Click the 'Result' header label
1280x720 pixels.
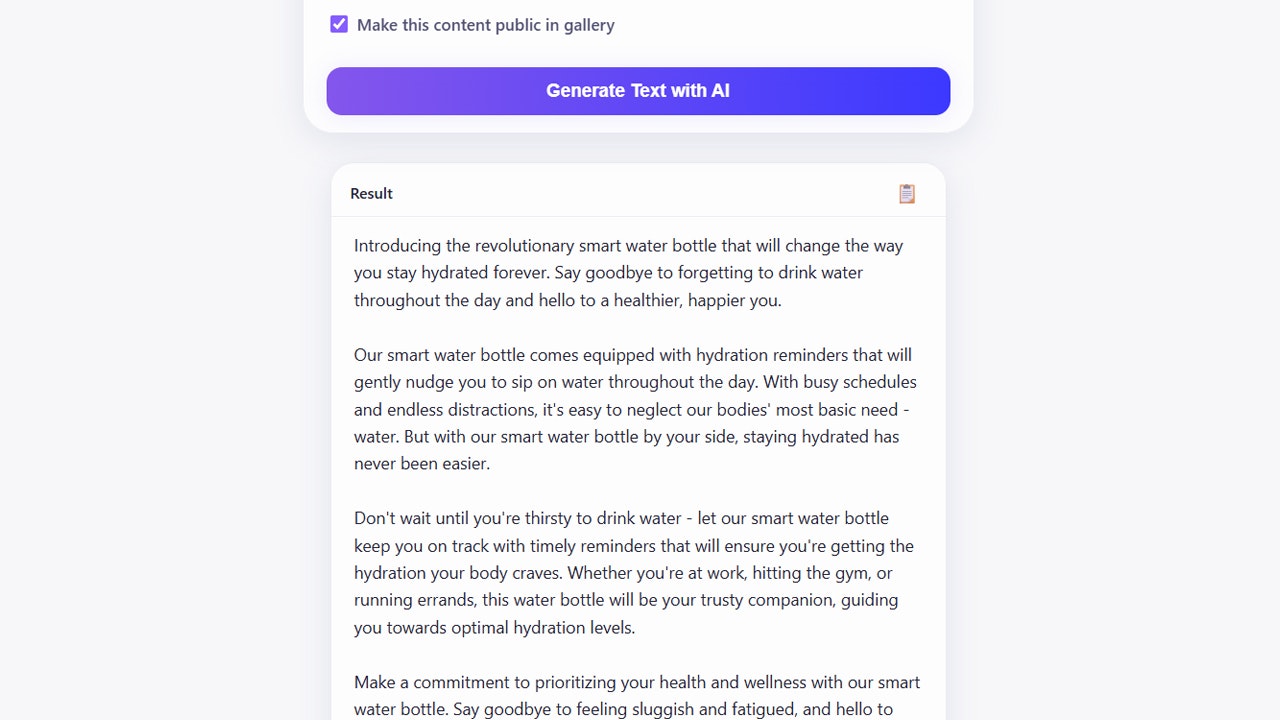coord(371,193)
